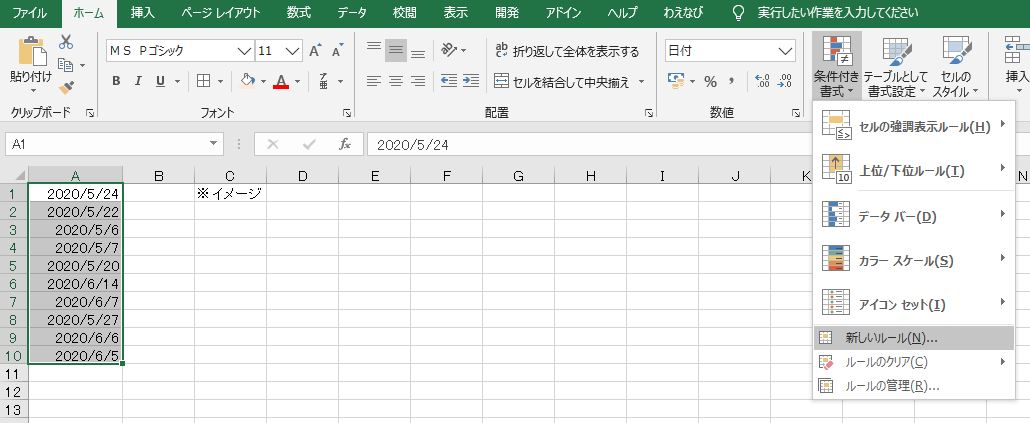The width and height of the screenshot is (1030, 423).
Task: Click the Format Painter brush icon
Action: point(66,87)
